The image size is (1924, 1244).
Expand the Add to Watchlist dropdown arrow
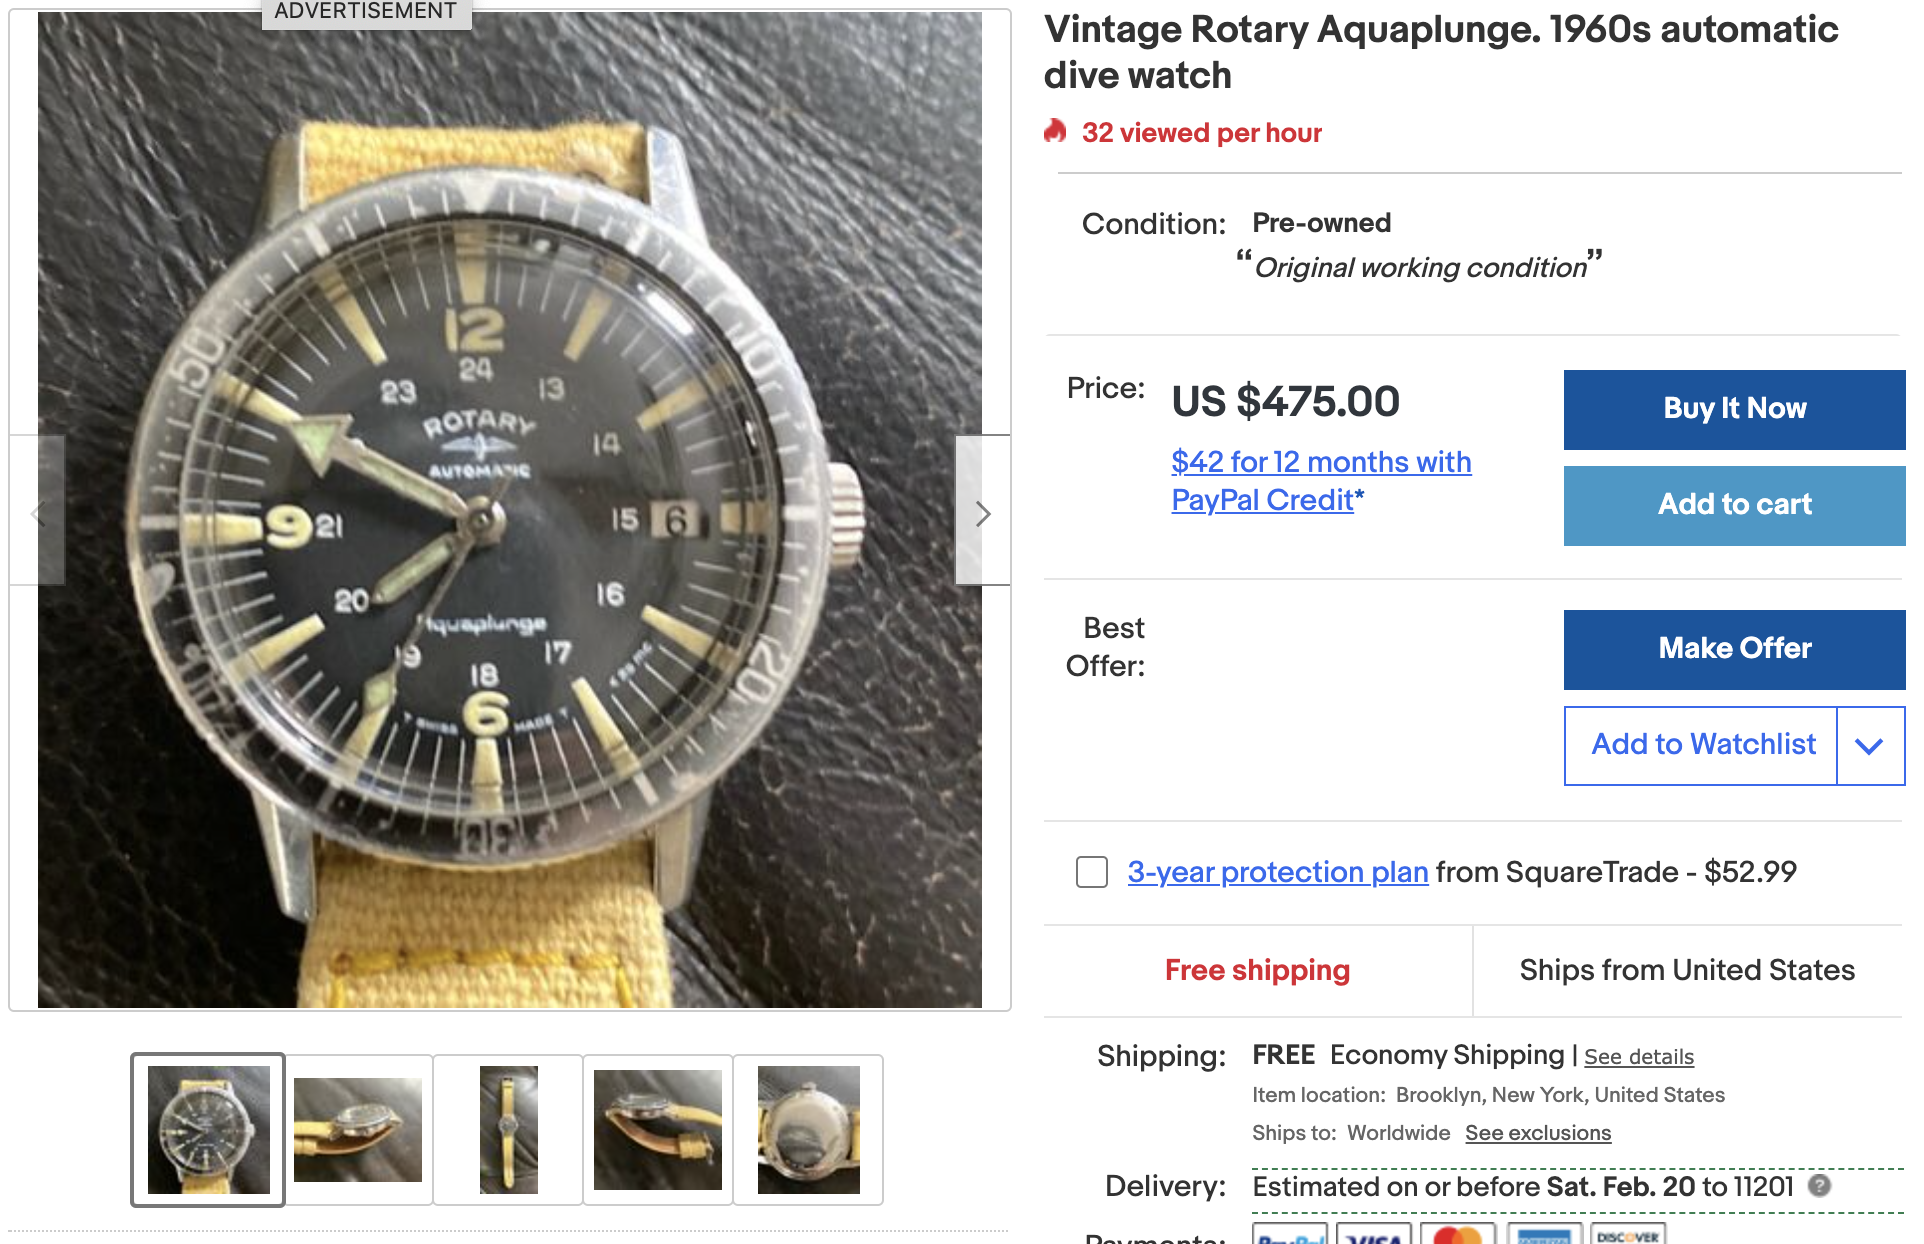click(1869, 746)
